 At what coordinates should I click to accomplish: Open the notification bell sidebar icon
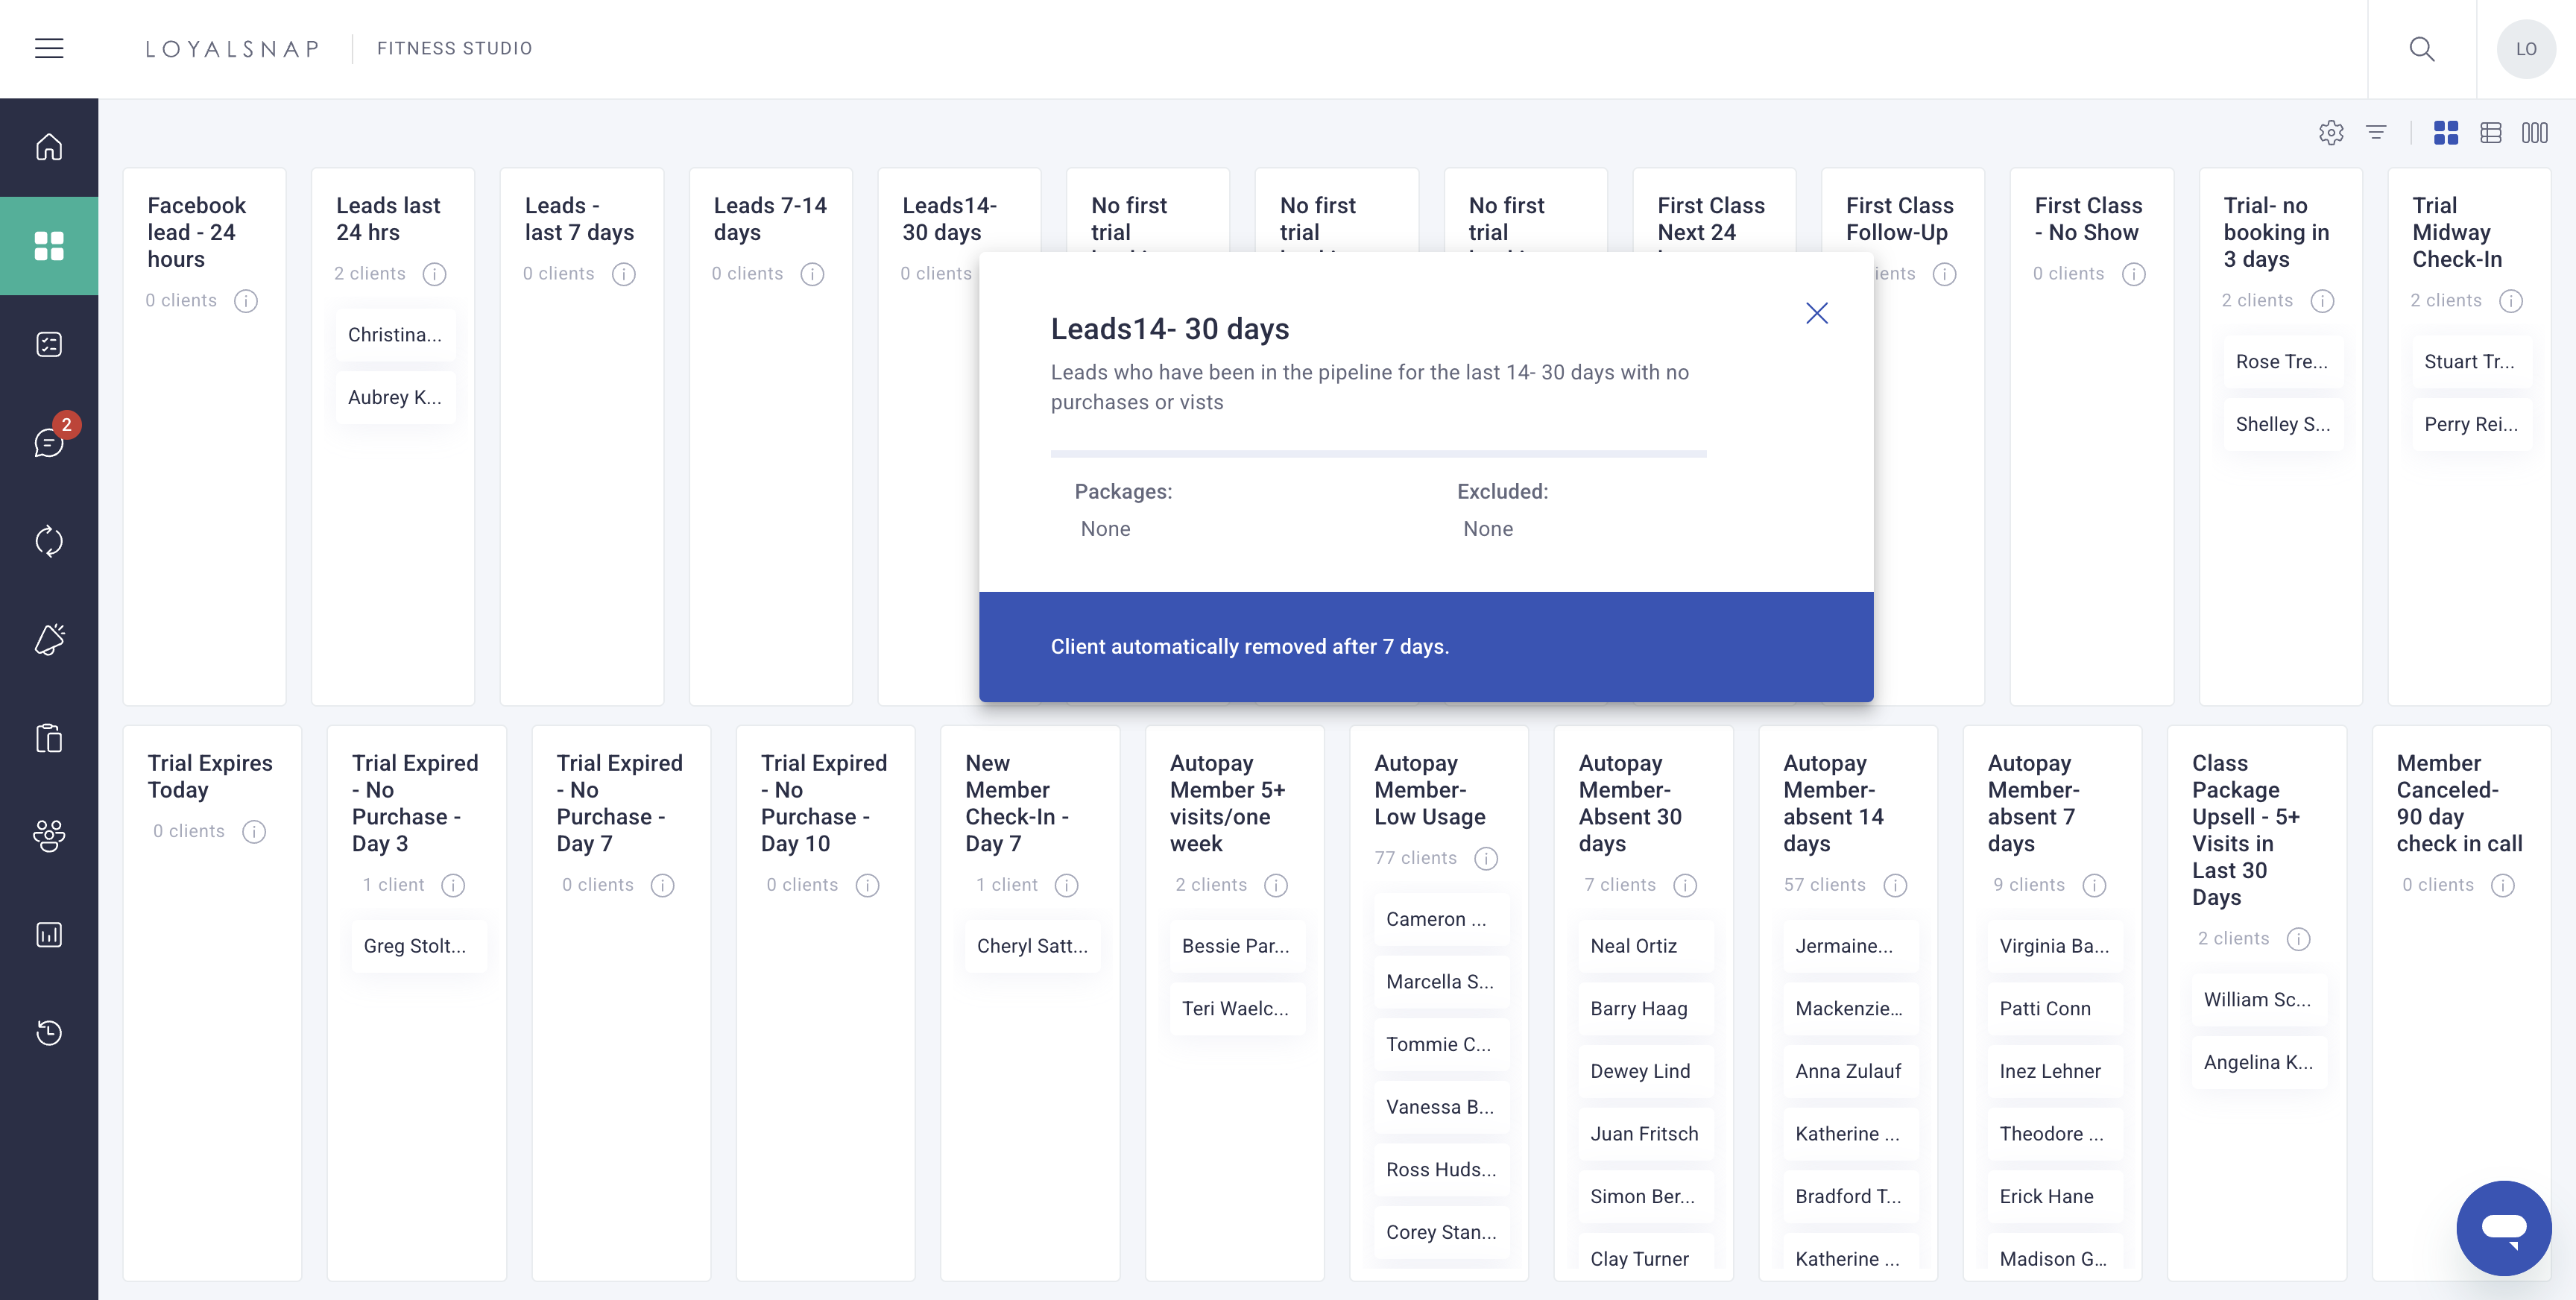(49, 639)
